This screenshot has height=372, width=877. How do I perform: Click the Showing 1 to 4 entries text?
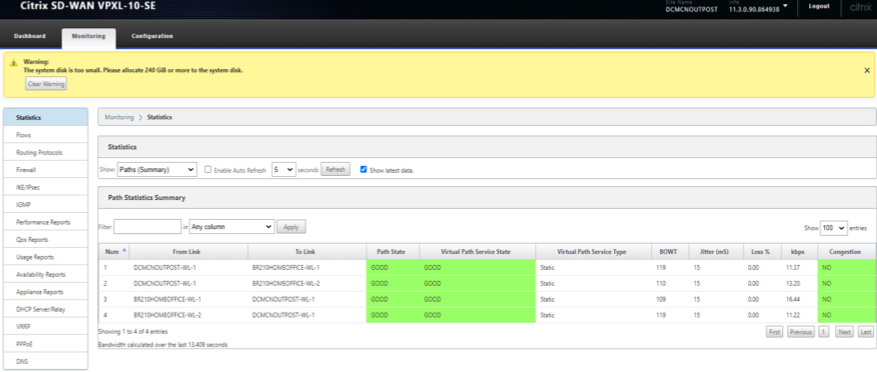[x=133, y=332]
